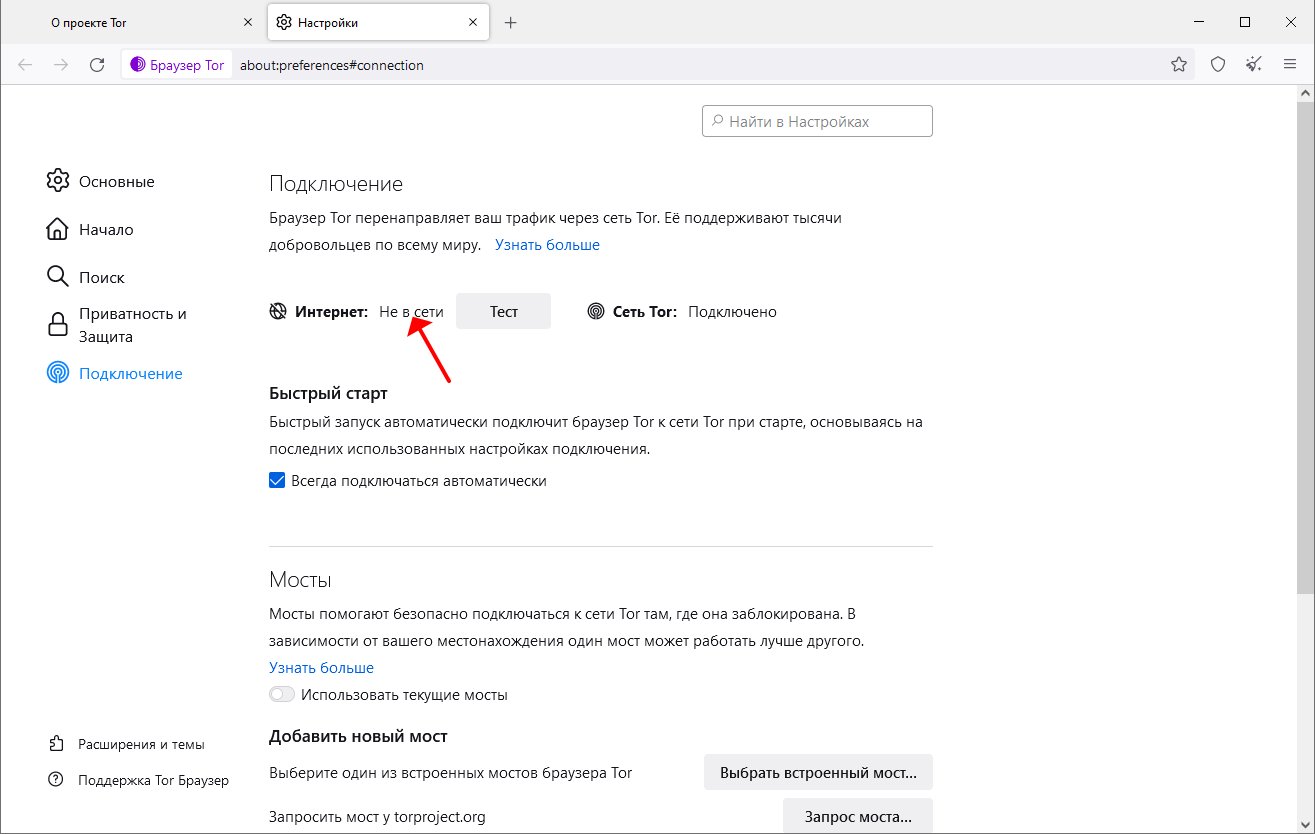This screenshot has width=1315, height=834.
Task: Uncheck 'Всегда подключаться автоматически' checkbox
Action: click(278, 481)
